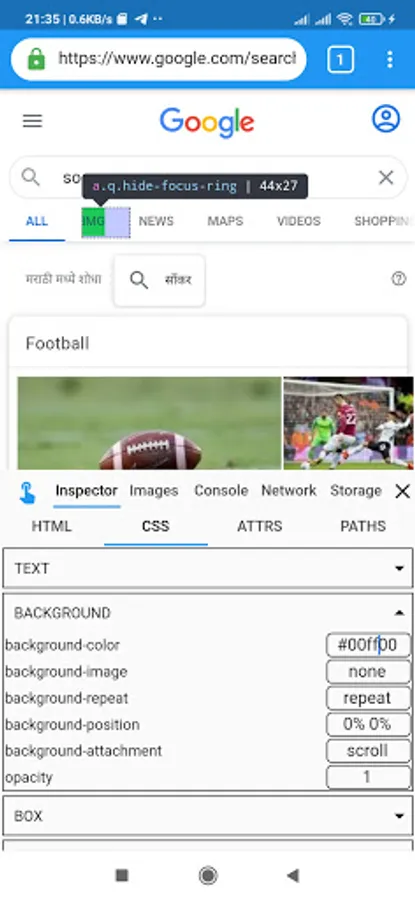
Task: Tap the Marathi search suggestion button
Action: pos(160,281)
